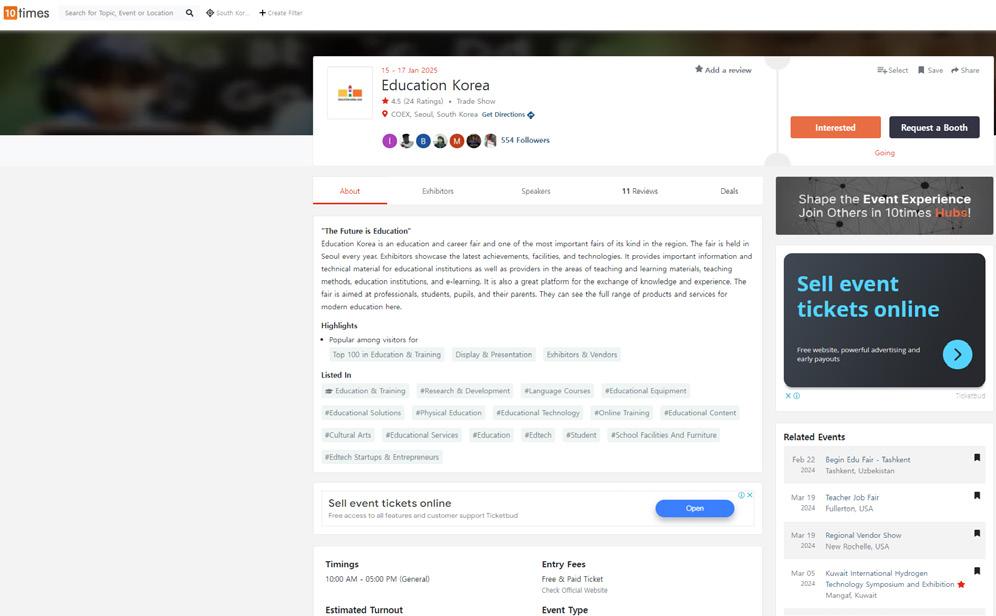Select the #Student tag
The width and height of the screenshot is (996, 616).
tap(581, 435)
